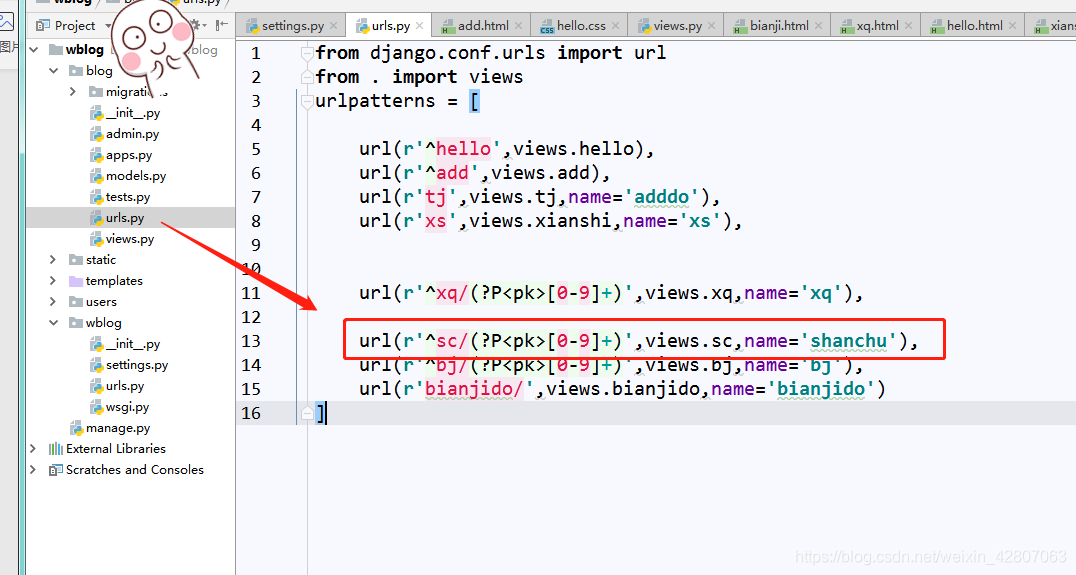Close the settings.py tab
This screenshot has width=1076, height=575.
(x=334, y=26)
